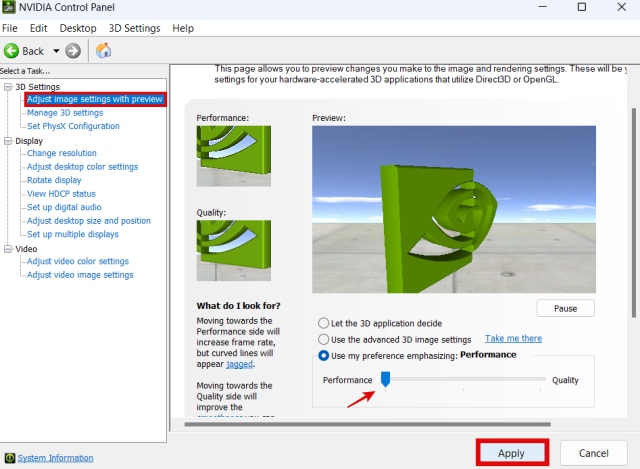Viewport: 640px width, 469px height.
Task: Select Use my preference emphasizing option
Action: [323, 355]
